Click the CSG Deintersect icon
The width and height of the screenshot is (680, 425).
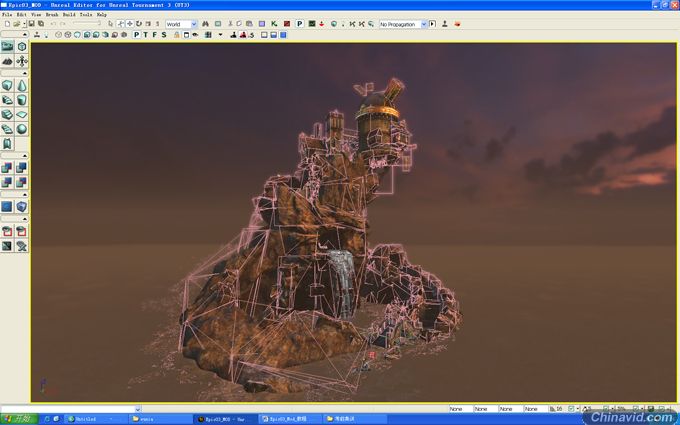coord(22,182)
